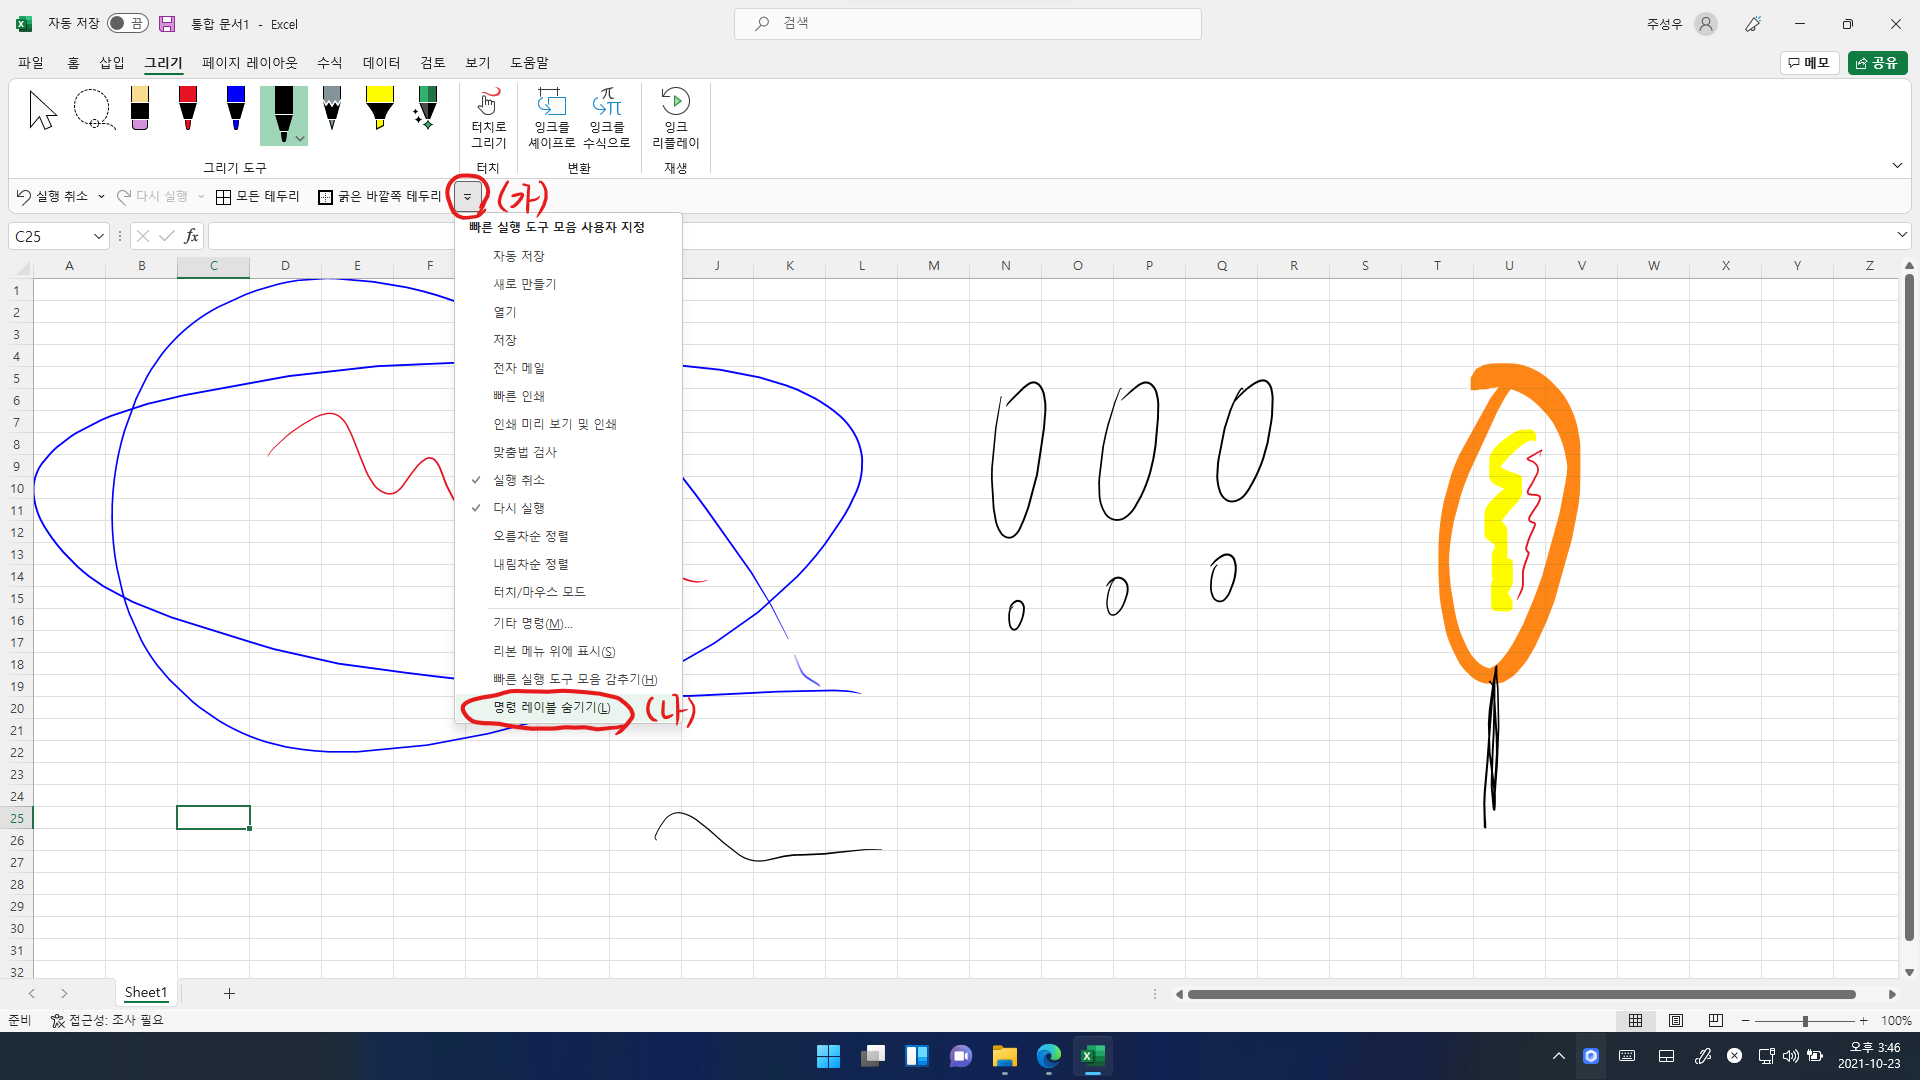This screenshot has width=1920, height=1080.
Task: Open Microsoft Edge from taskbar
Action: [x=1048, y=1056]
